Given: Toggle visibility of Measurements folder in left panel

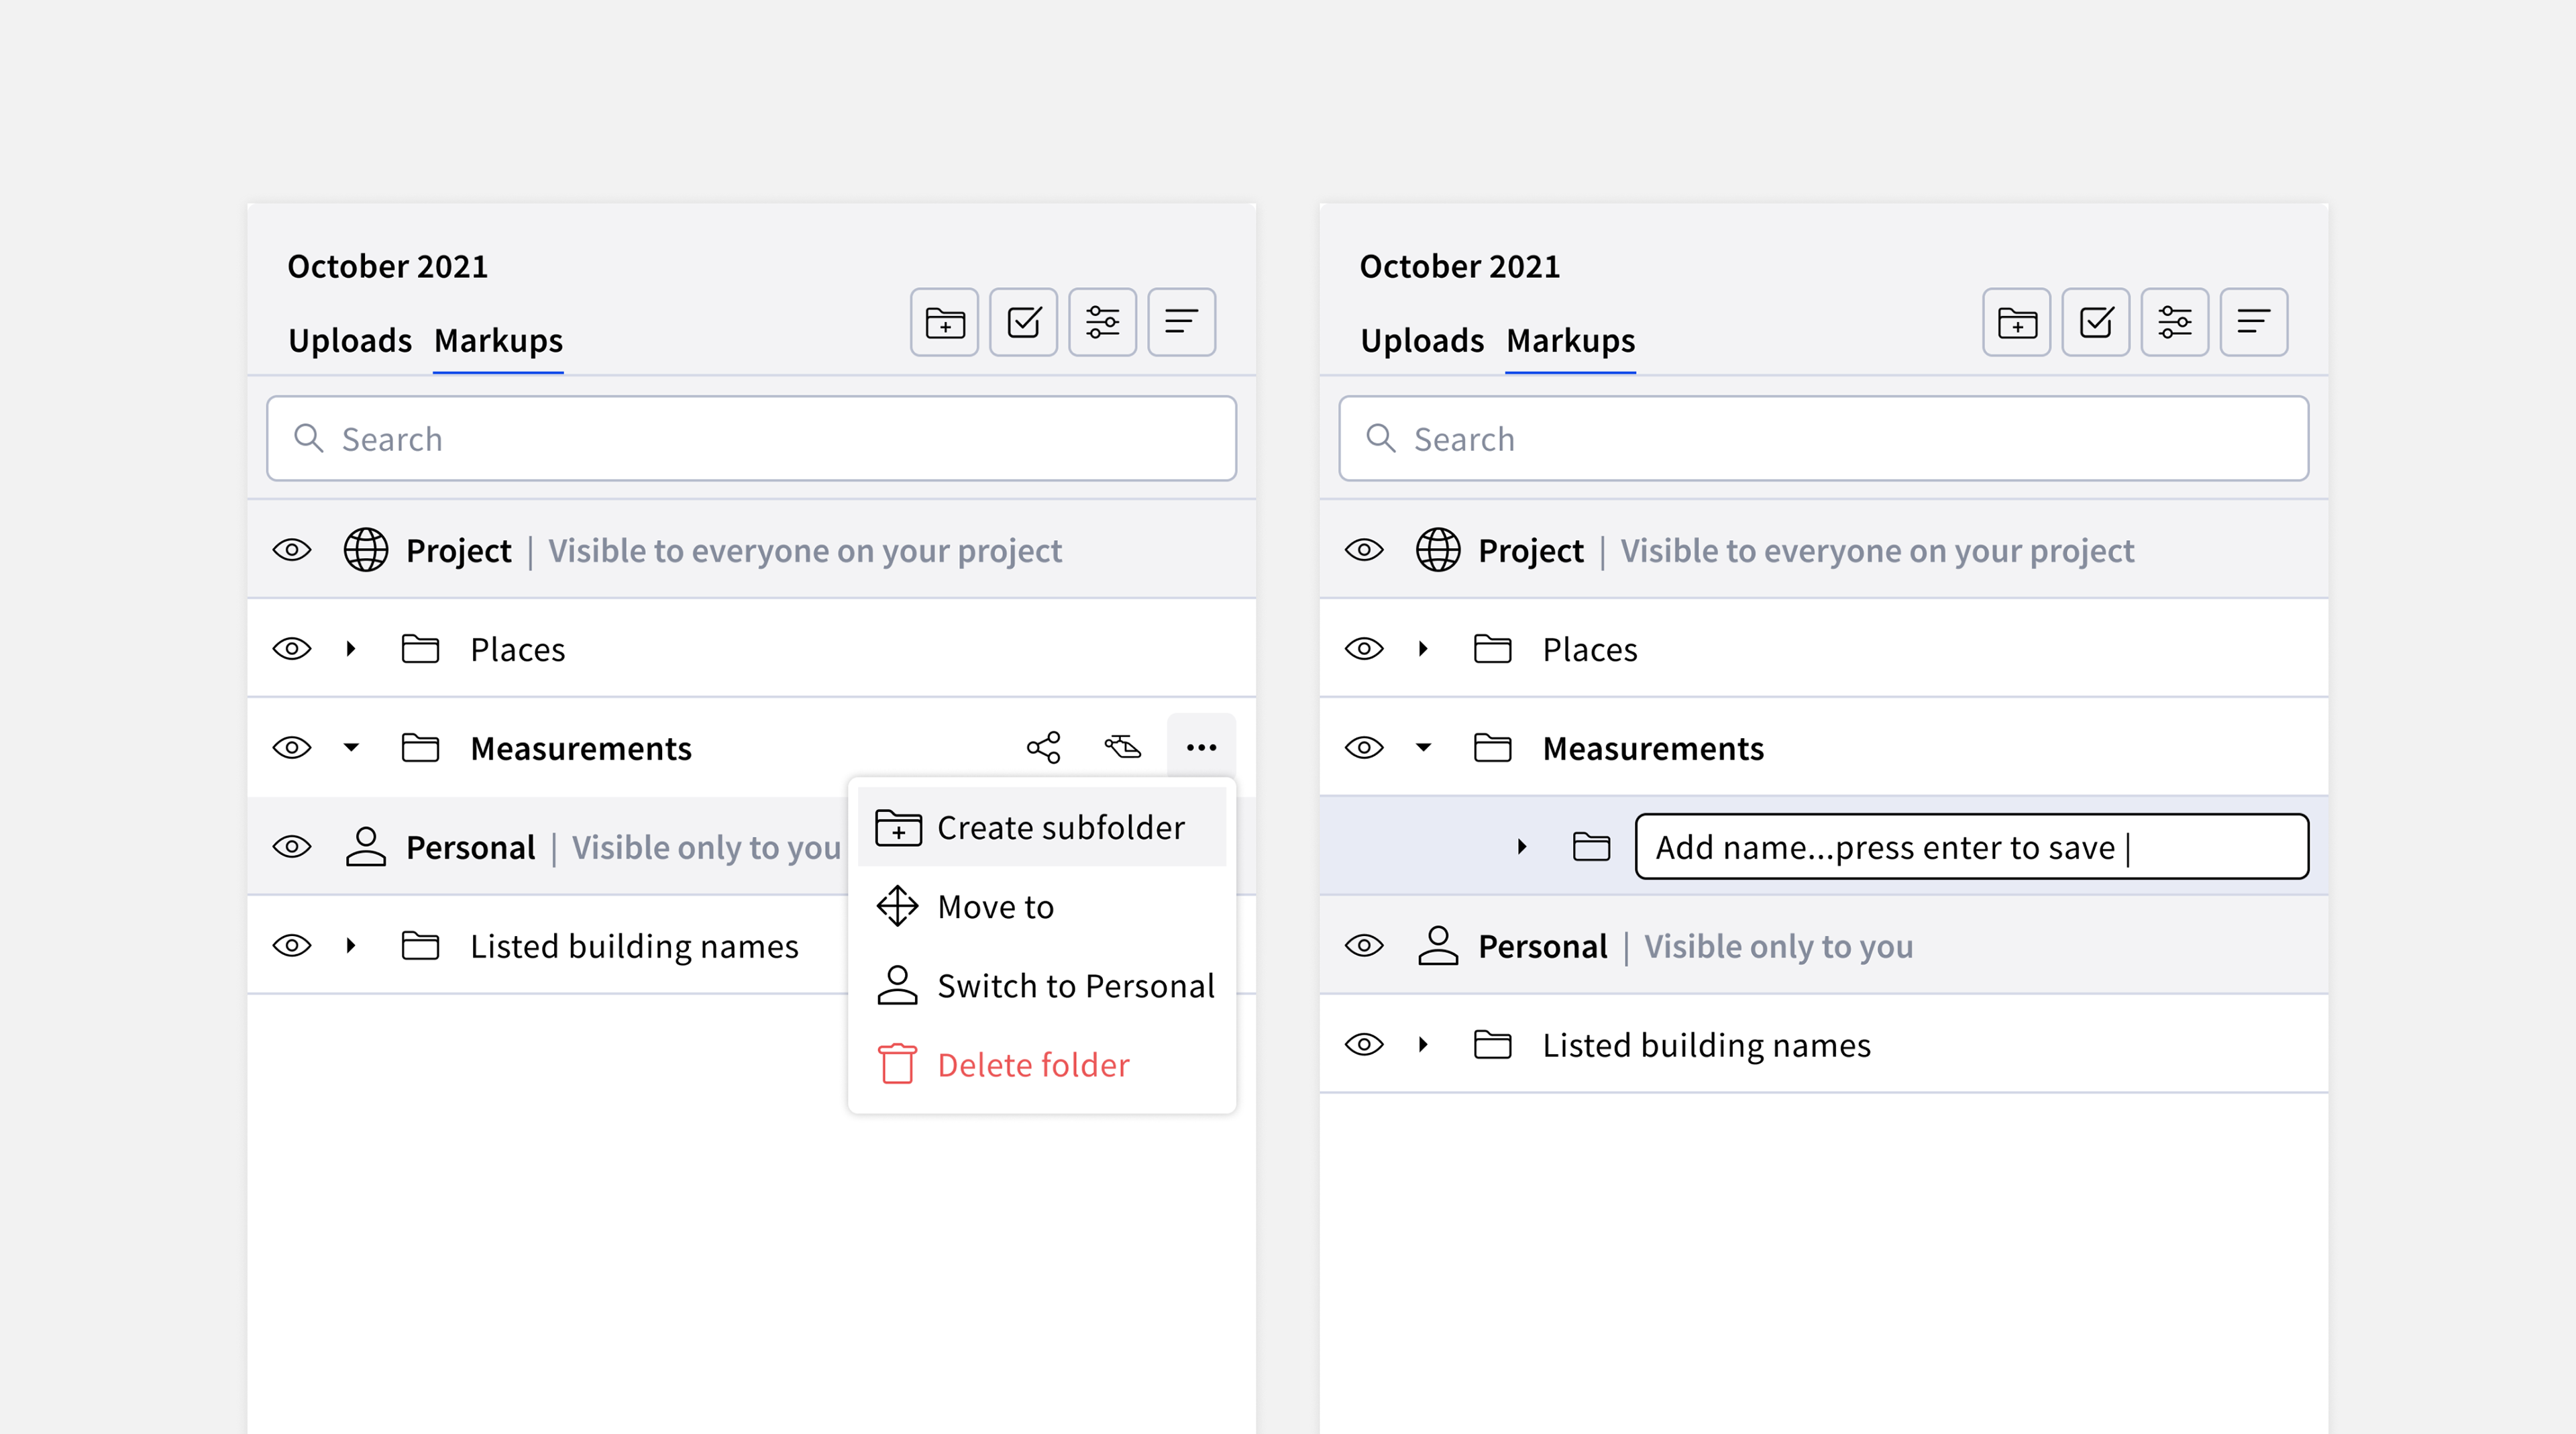Looking at the screenshot, I should [292, 748].
